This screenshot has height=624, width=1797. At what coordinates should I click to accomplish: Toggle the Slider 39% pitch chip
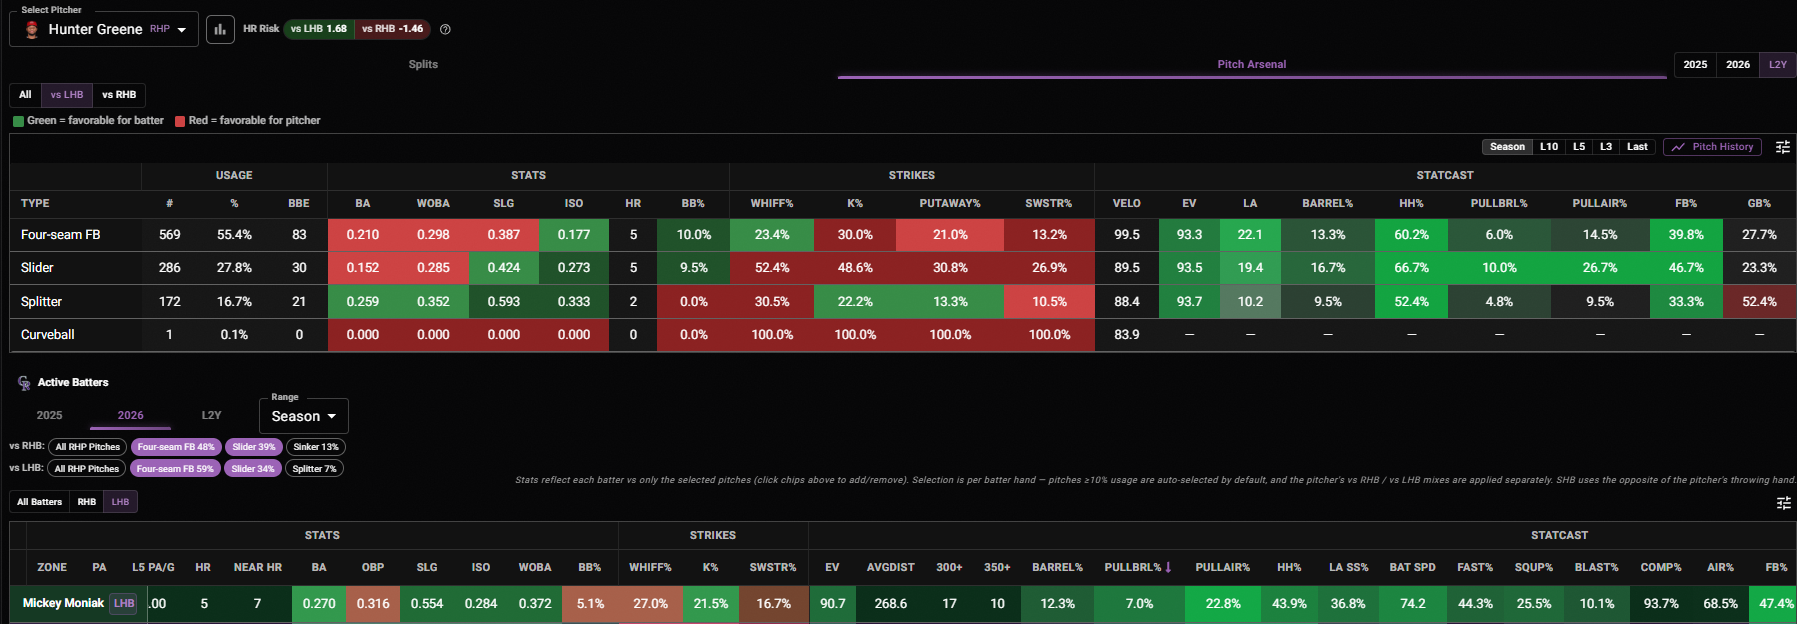[x=254, y=447]
